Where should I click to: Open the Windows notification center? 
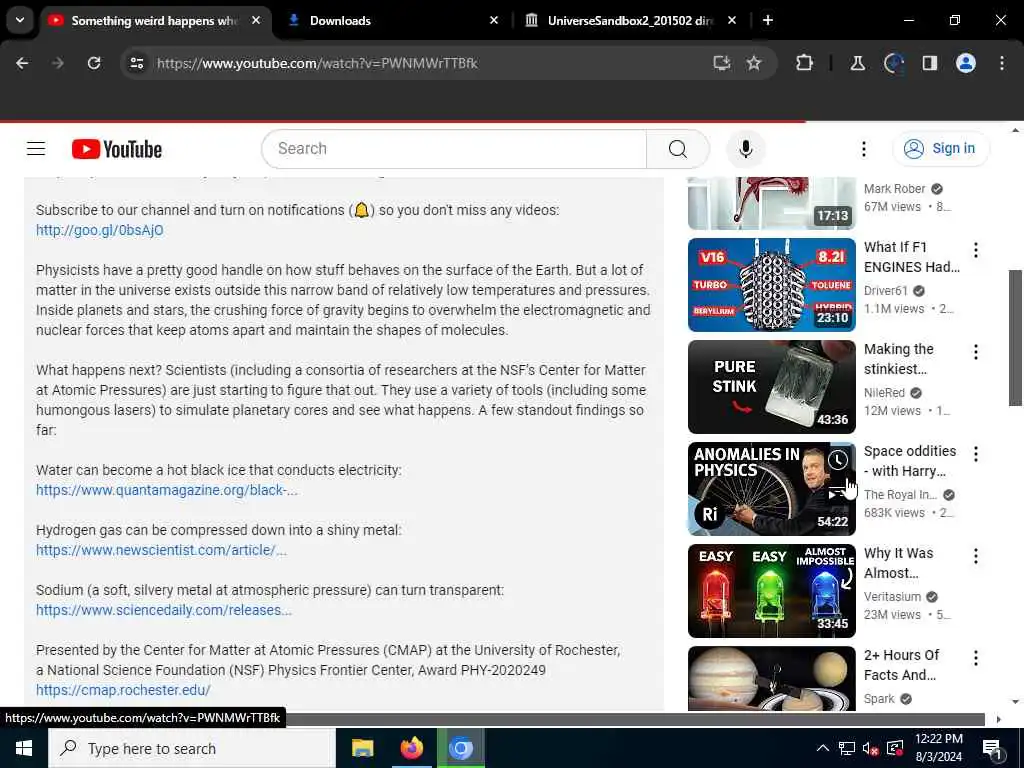point(992,750)
